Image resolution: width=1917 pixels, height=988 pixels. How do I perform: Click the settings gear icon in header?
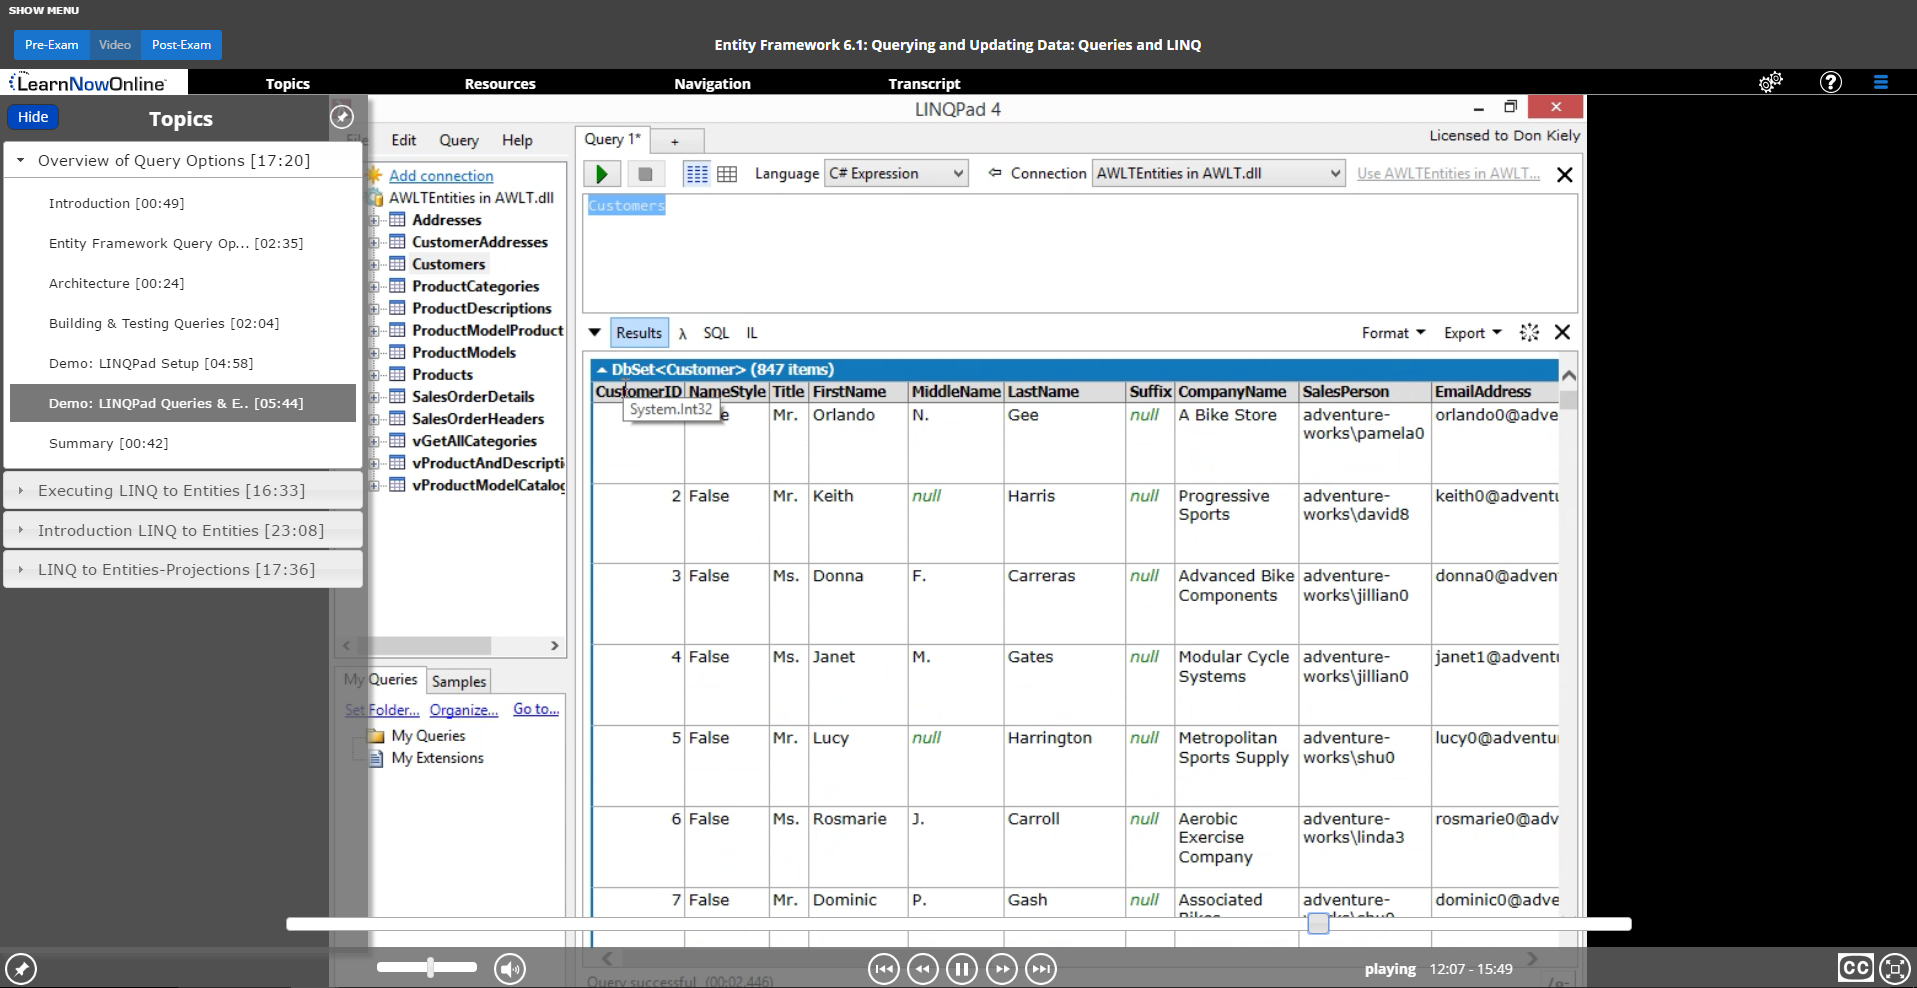point(1770,83)
